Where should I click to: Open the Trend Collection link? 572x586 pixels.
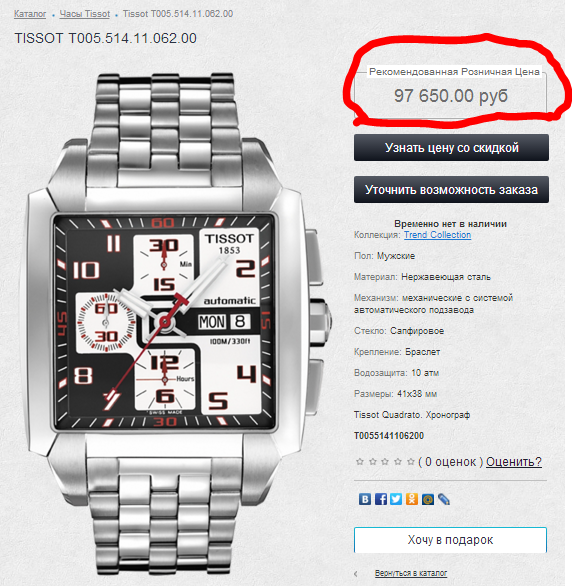coord(437,235)
